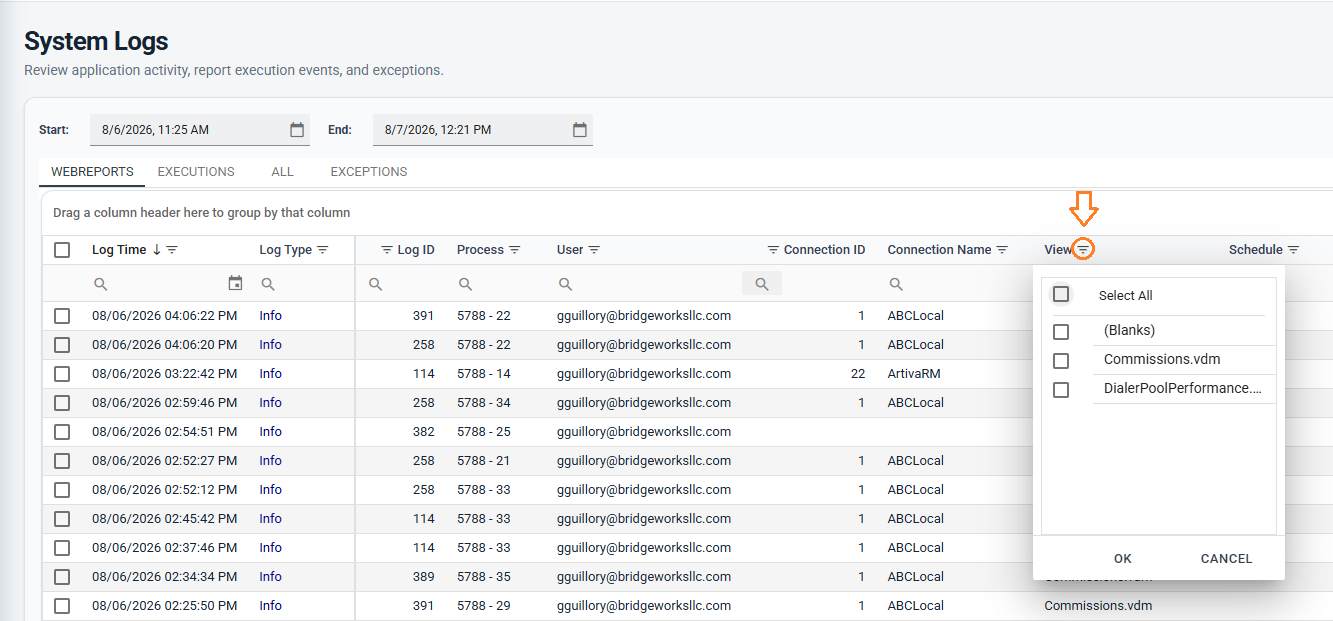
Task: Open the Connection Name column filter icon
Action: (x=1002, y=250)
